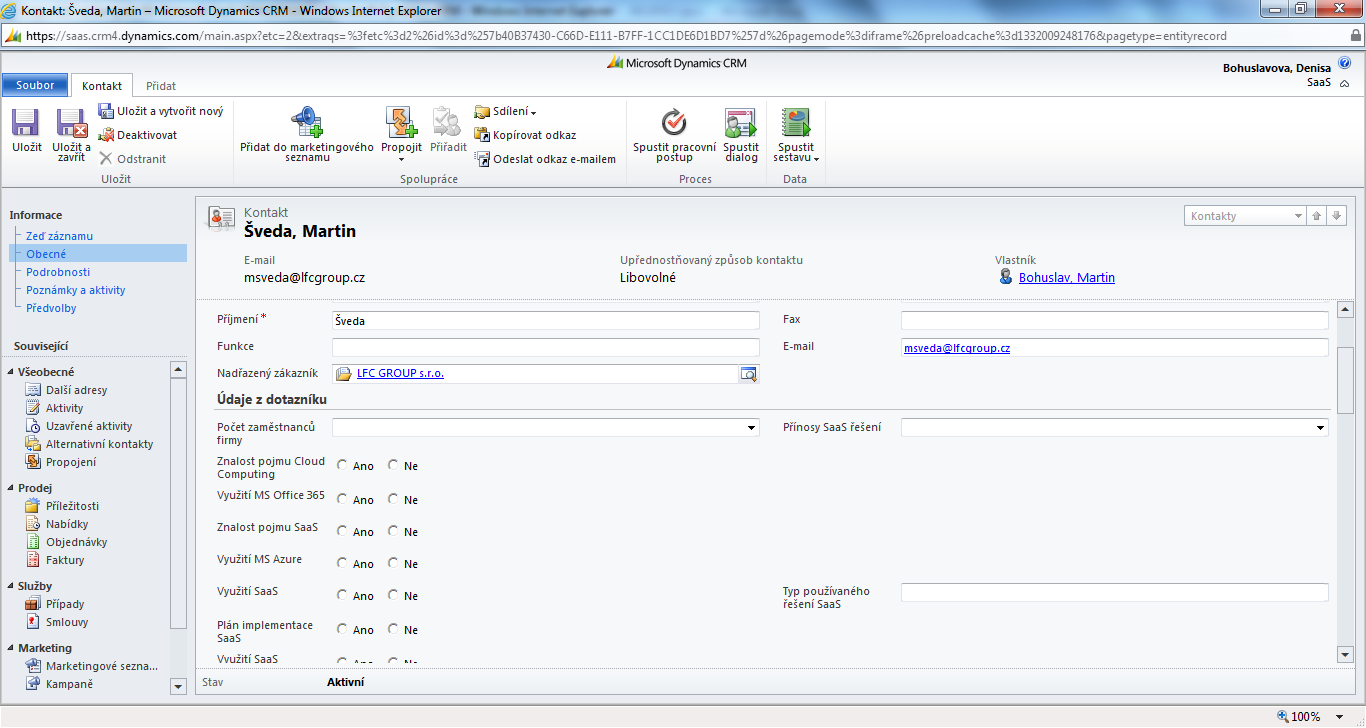The height and width of the screenshot is (728, 1366).
Task: Open owner link Bohuslav, Martin
Action: click(1066, 278)
